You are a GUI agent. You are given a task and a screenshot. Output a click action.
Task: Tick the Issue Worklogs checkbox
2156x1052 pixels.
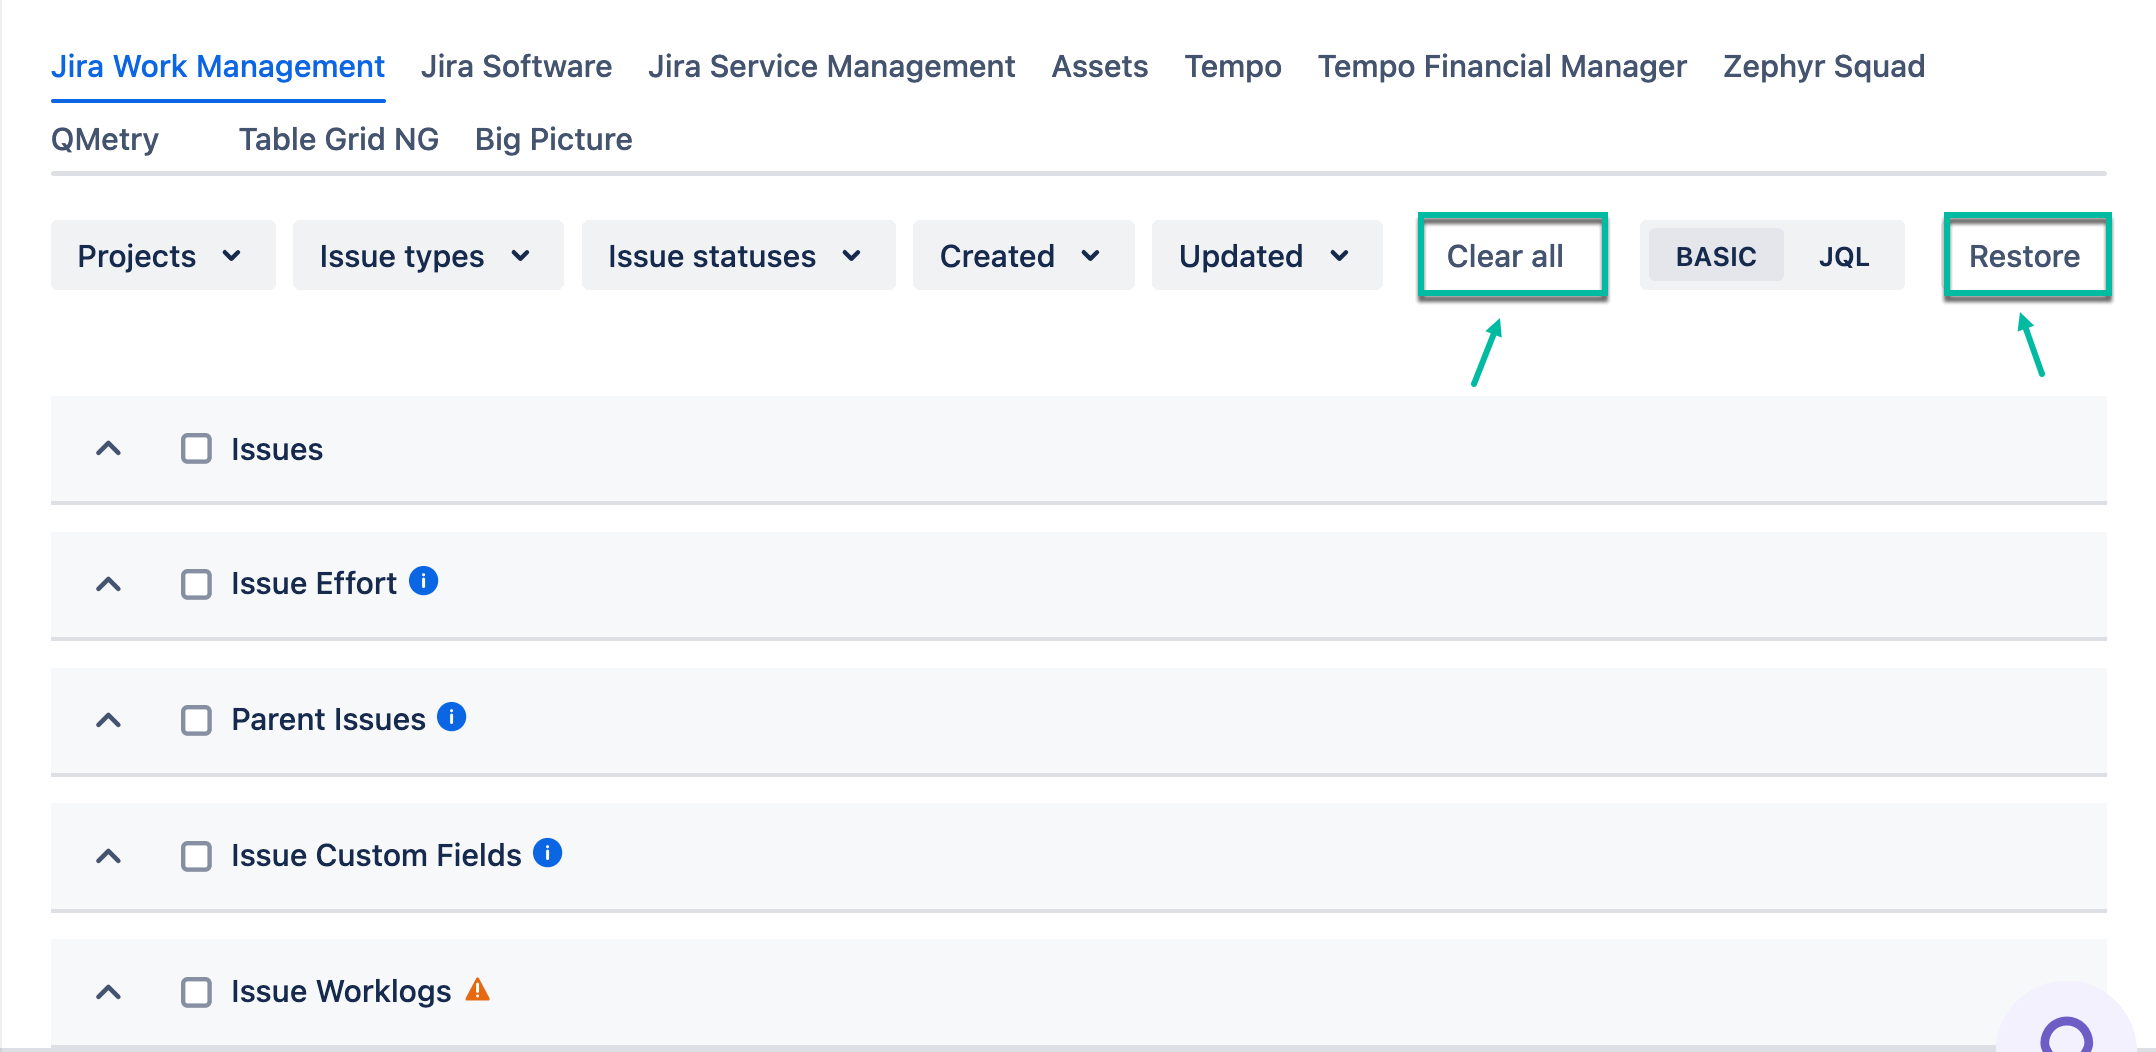[x=195, y=992]
